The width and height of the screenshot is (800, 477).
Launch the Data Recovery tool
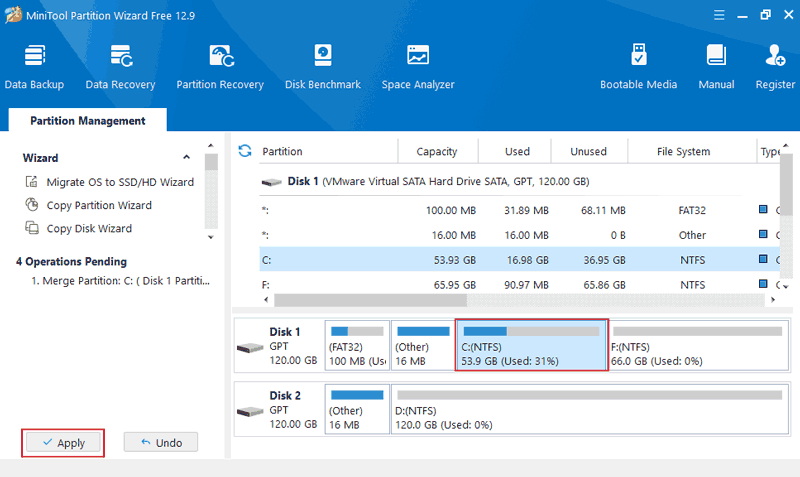pos(120,66)
